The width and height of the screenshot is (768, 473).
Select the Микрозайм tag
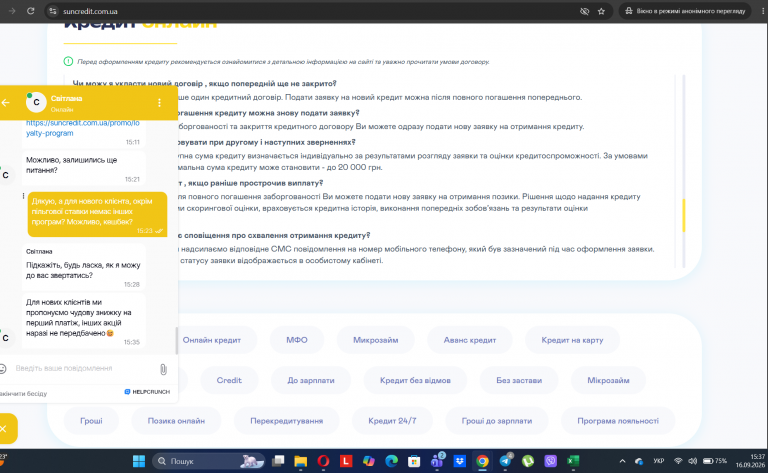[376, 340]
